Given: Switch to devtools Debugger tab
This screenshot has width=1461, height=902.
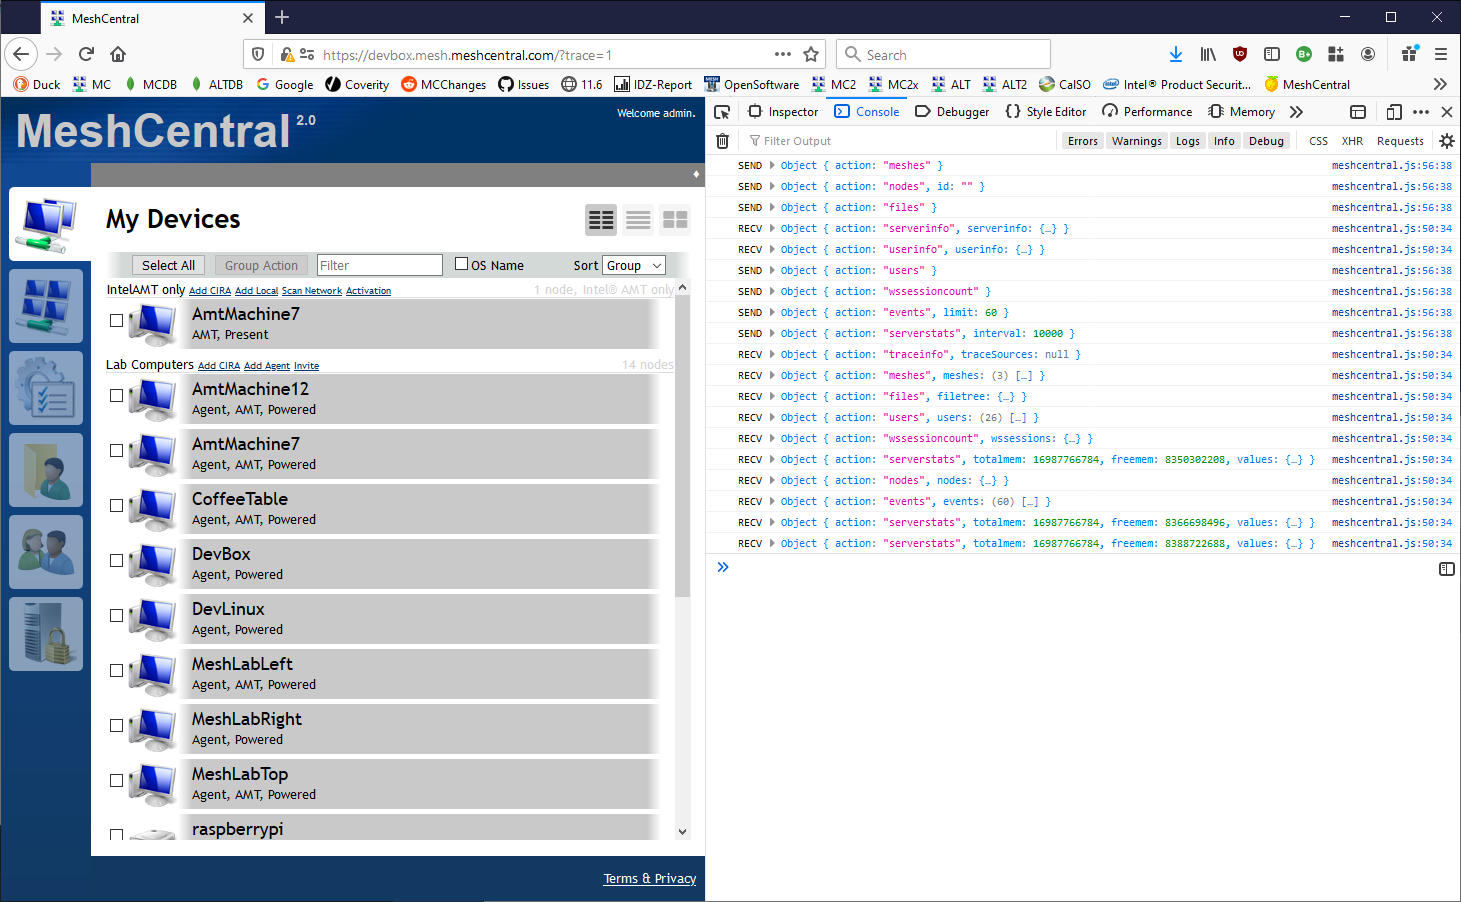Looking at the screenshot, I should 952,112.
